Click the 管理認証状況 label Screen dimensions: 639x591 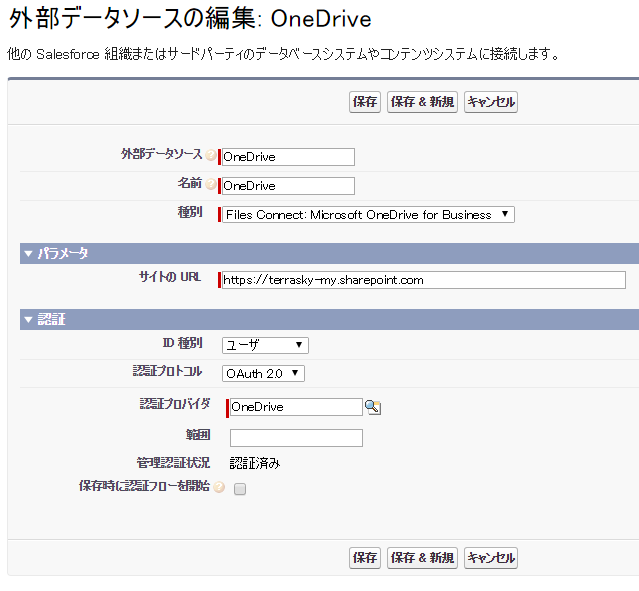pyautogui.click(x=173, y=463)
